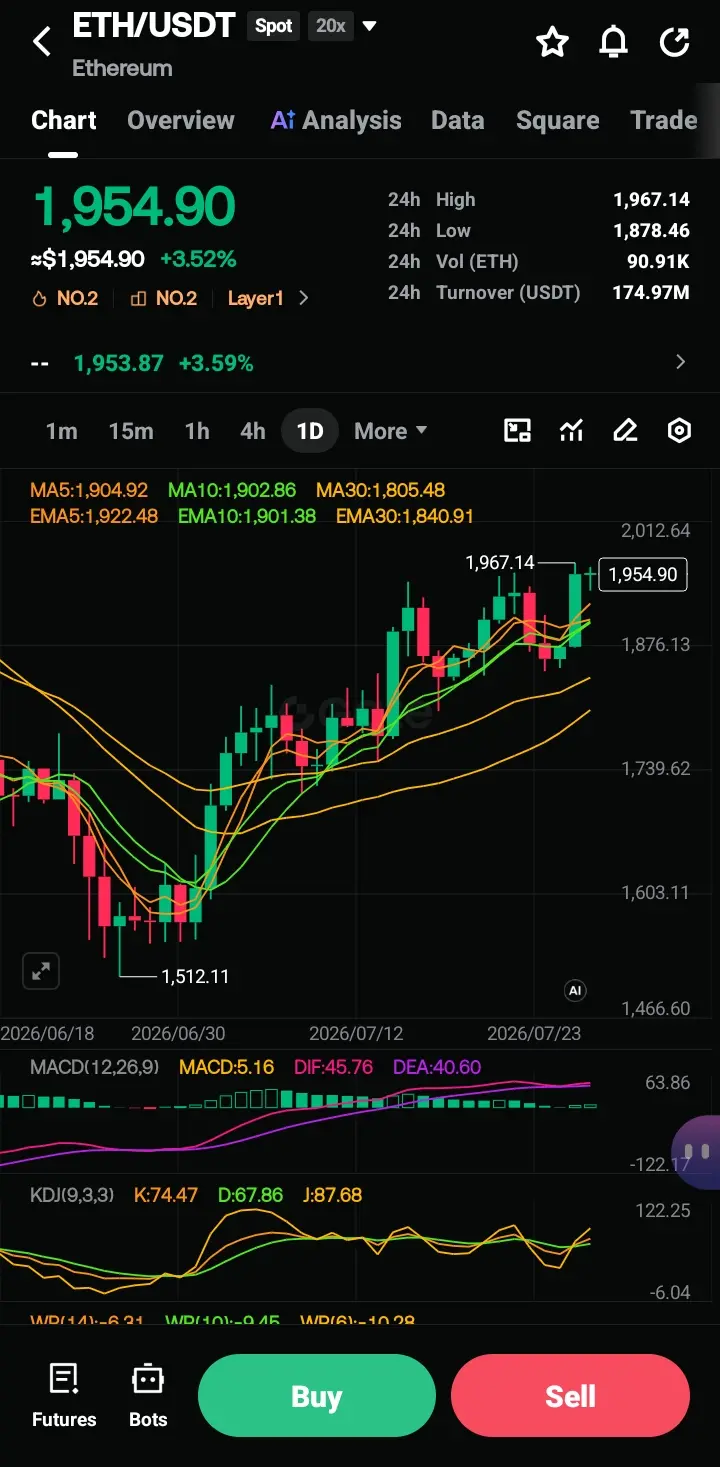Switch to the Overview tab
Viewport: 720px width, 1467px height.
[181, 120]
